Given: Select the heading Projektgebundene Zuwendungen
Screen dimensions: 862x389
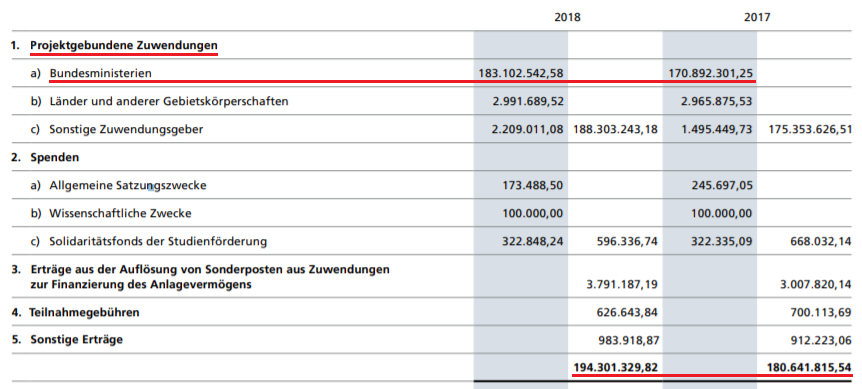Looking at the screenshot, I should click(x=124, y=45).
